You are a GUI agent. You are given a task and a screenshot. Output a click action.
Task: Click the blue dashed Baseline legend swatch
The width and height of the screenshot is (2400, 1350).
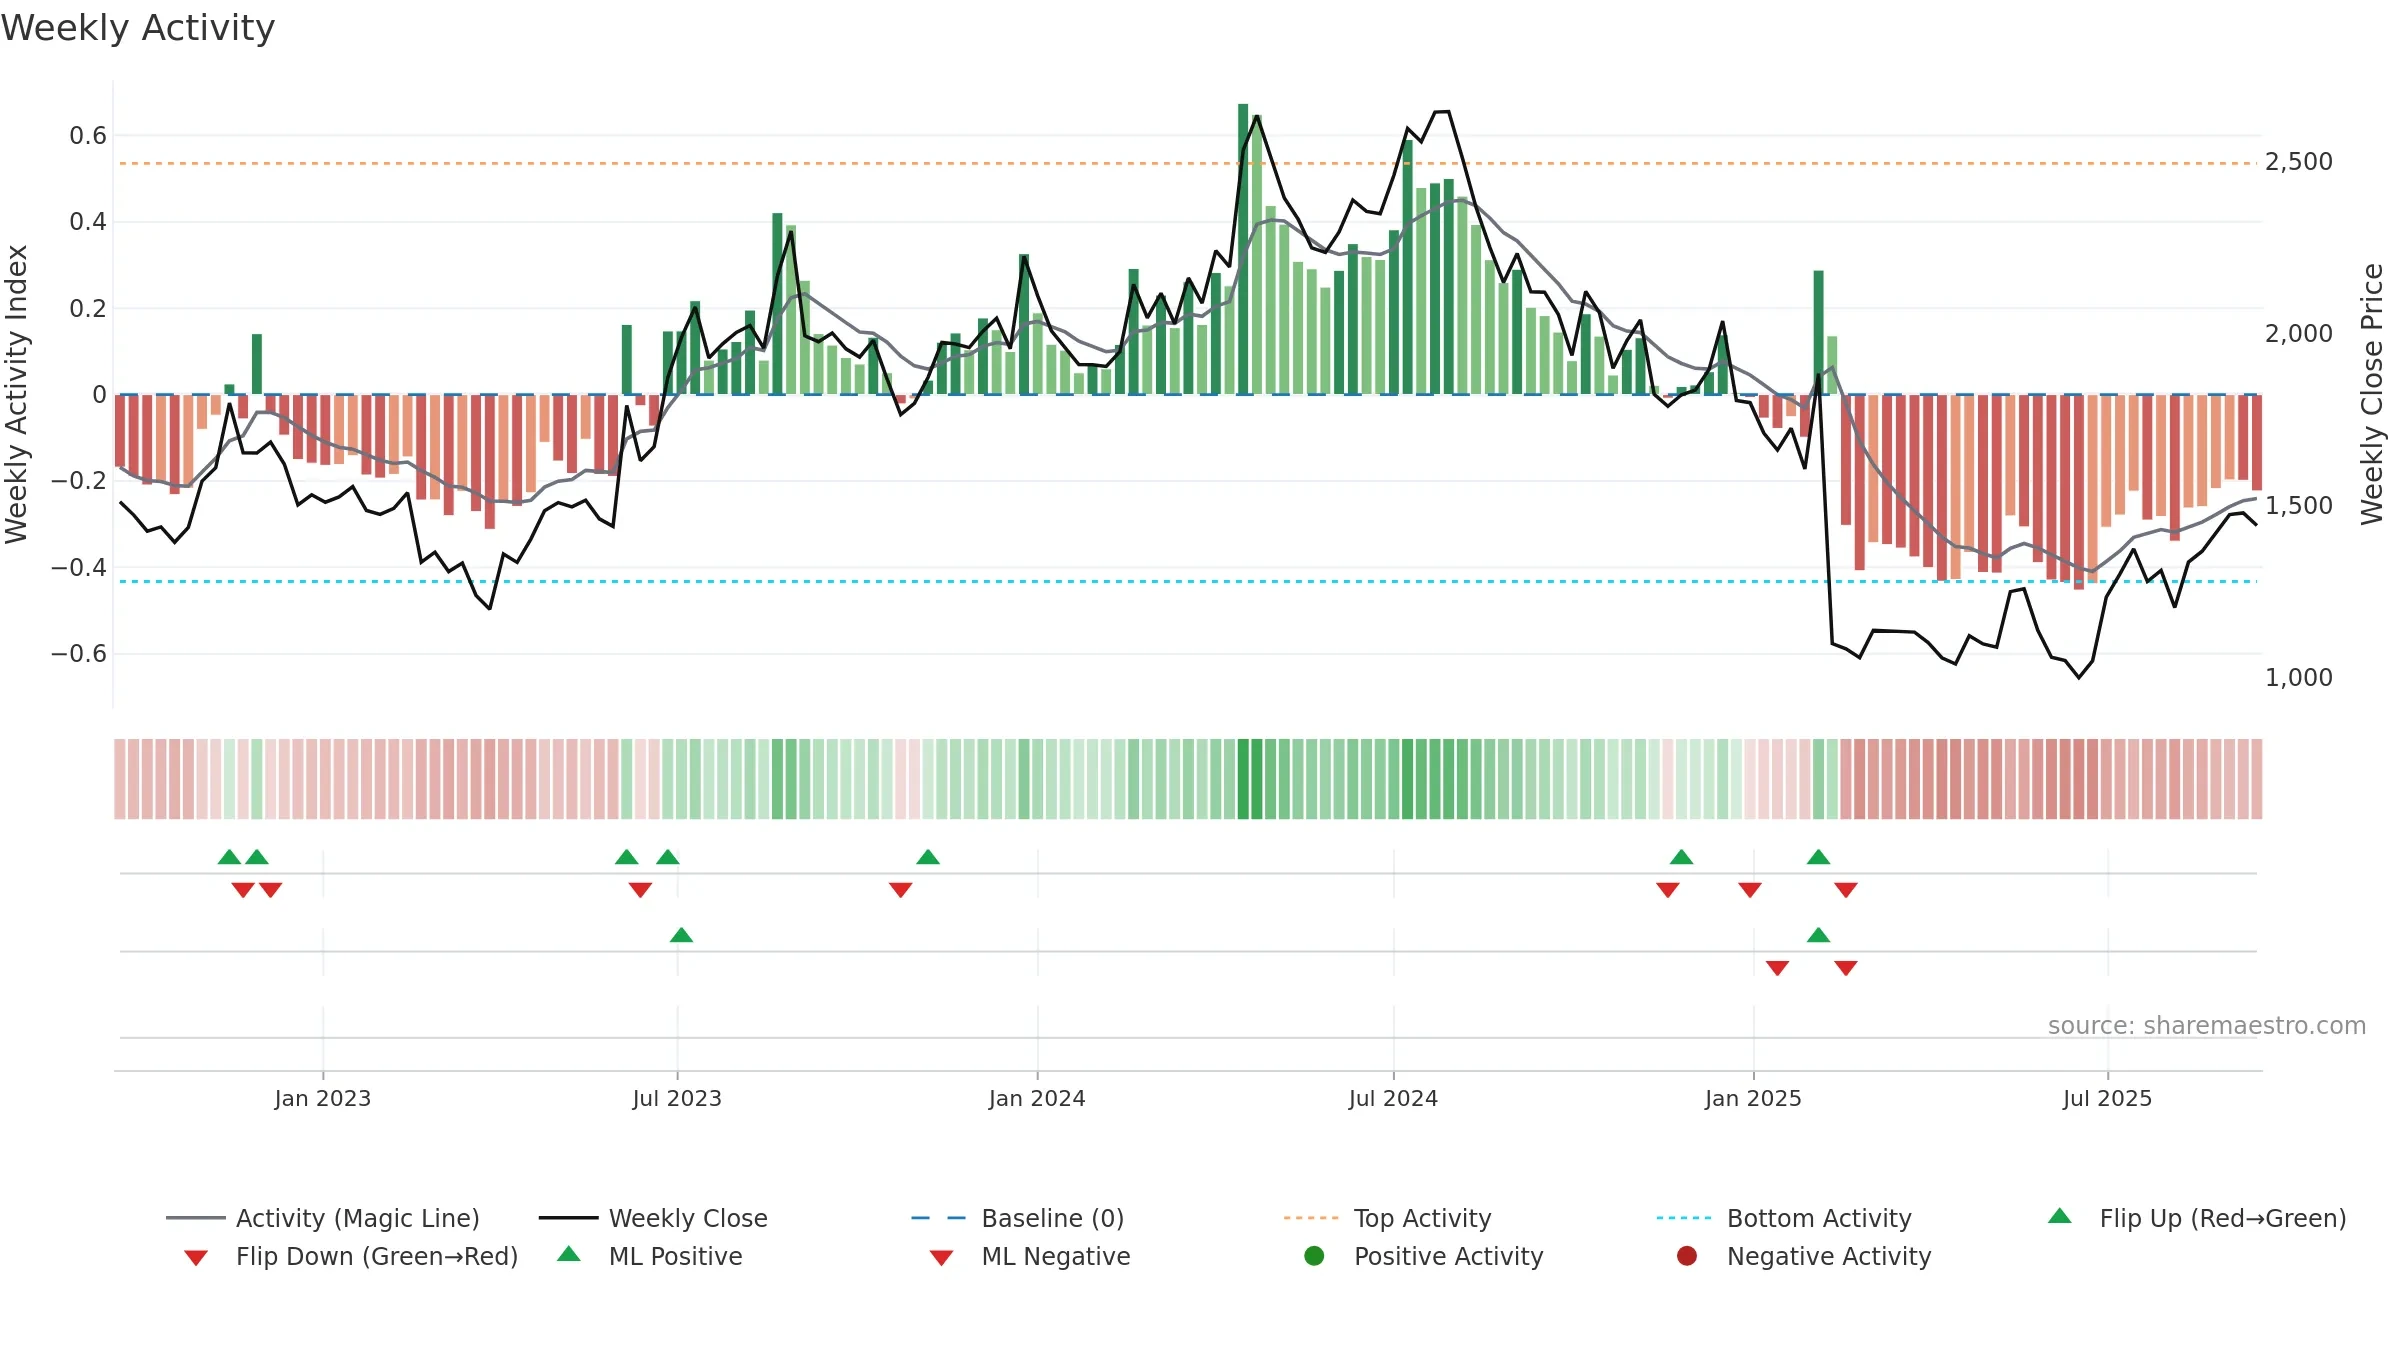[939, 1218]
